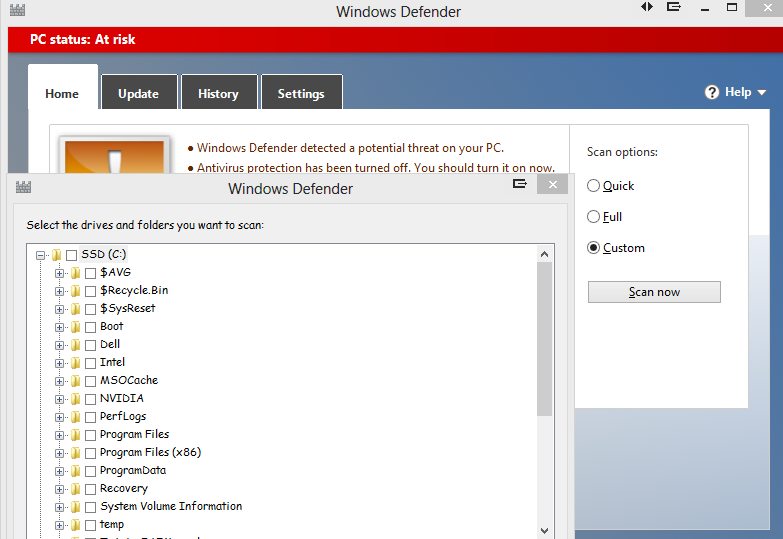Select the Dell folder label
The width and height of the screenshot is (783, 539).
pos(110,344)
